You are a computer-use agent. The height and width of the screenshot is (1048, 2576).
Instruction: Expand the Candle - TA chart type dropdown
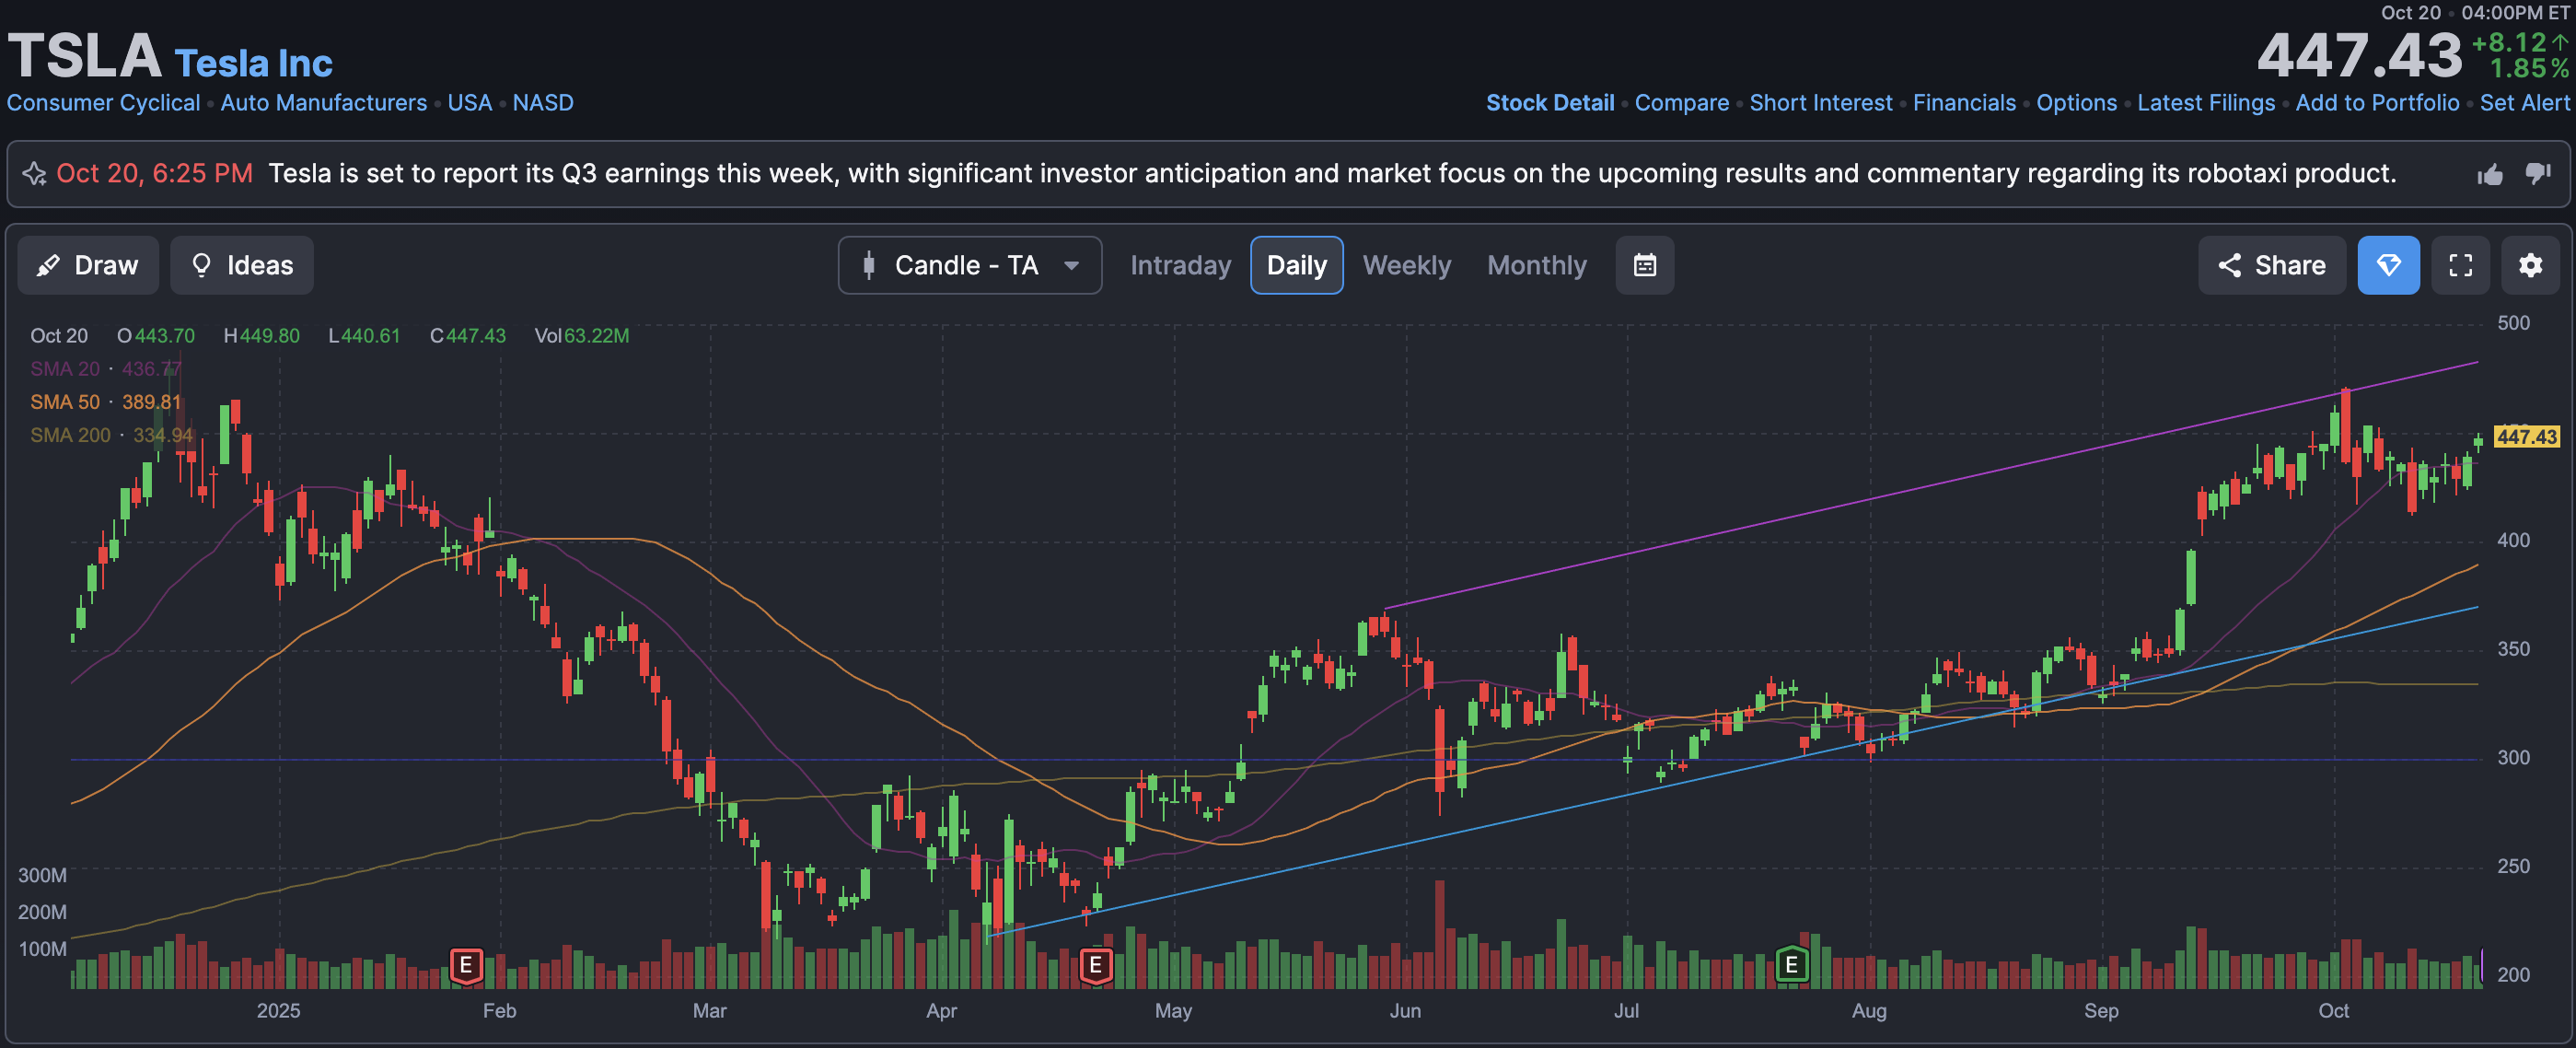click(x=969, y=265)
